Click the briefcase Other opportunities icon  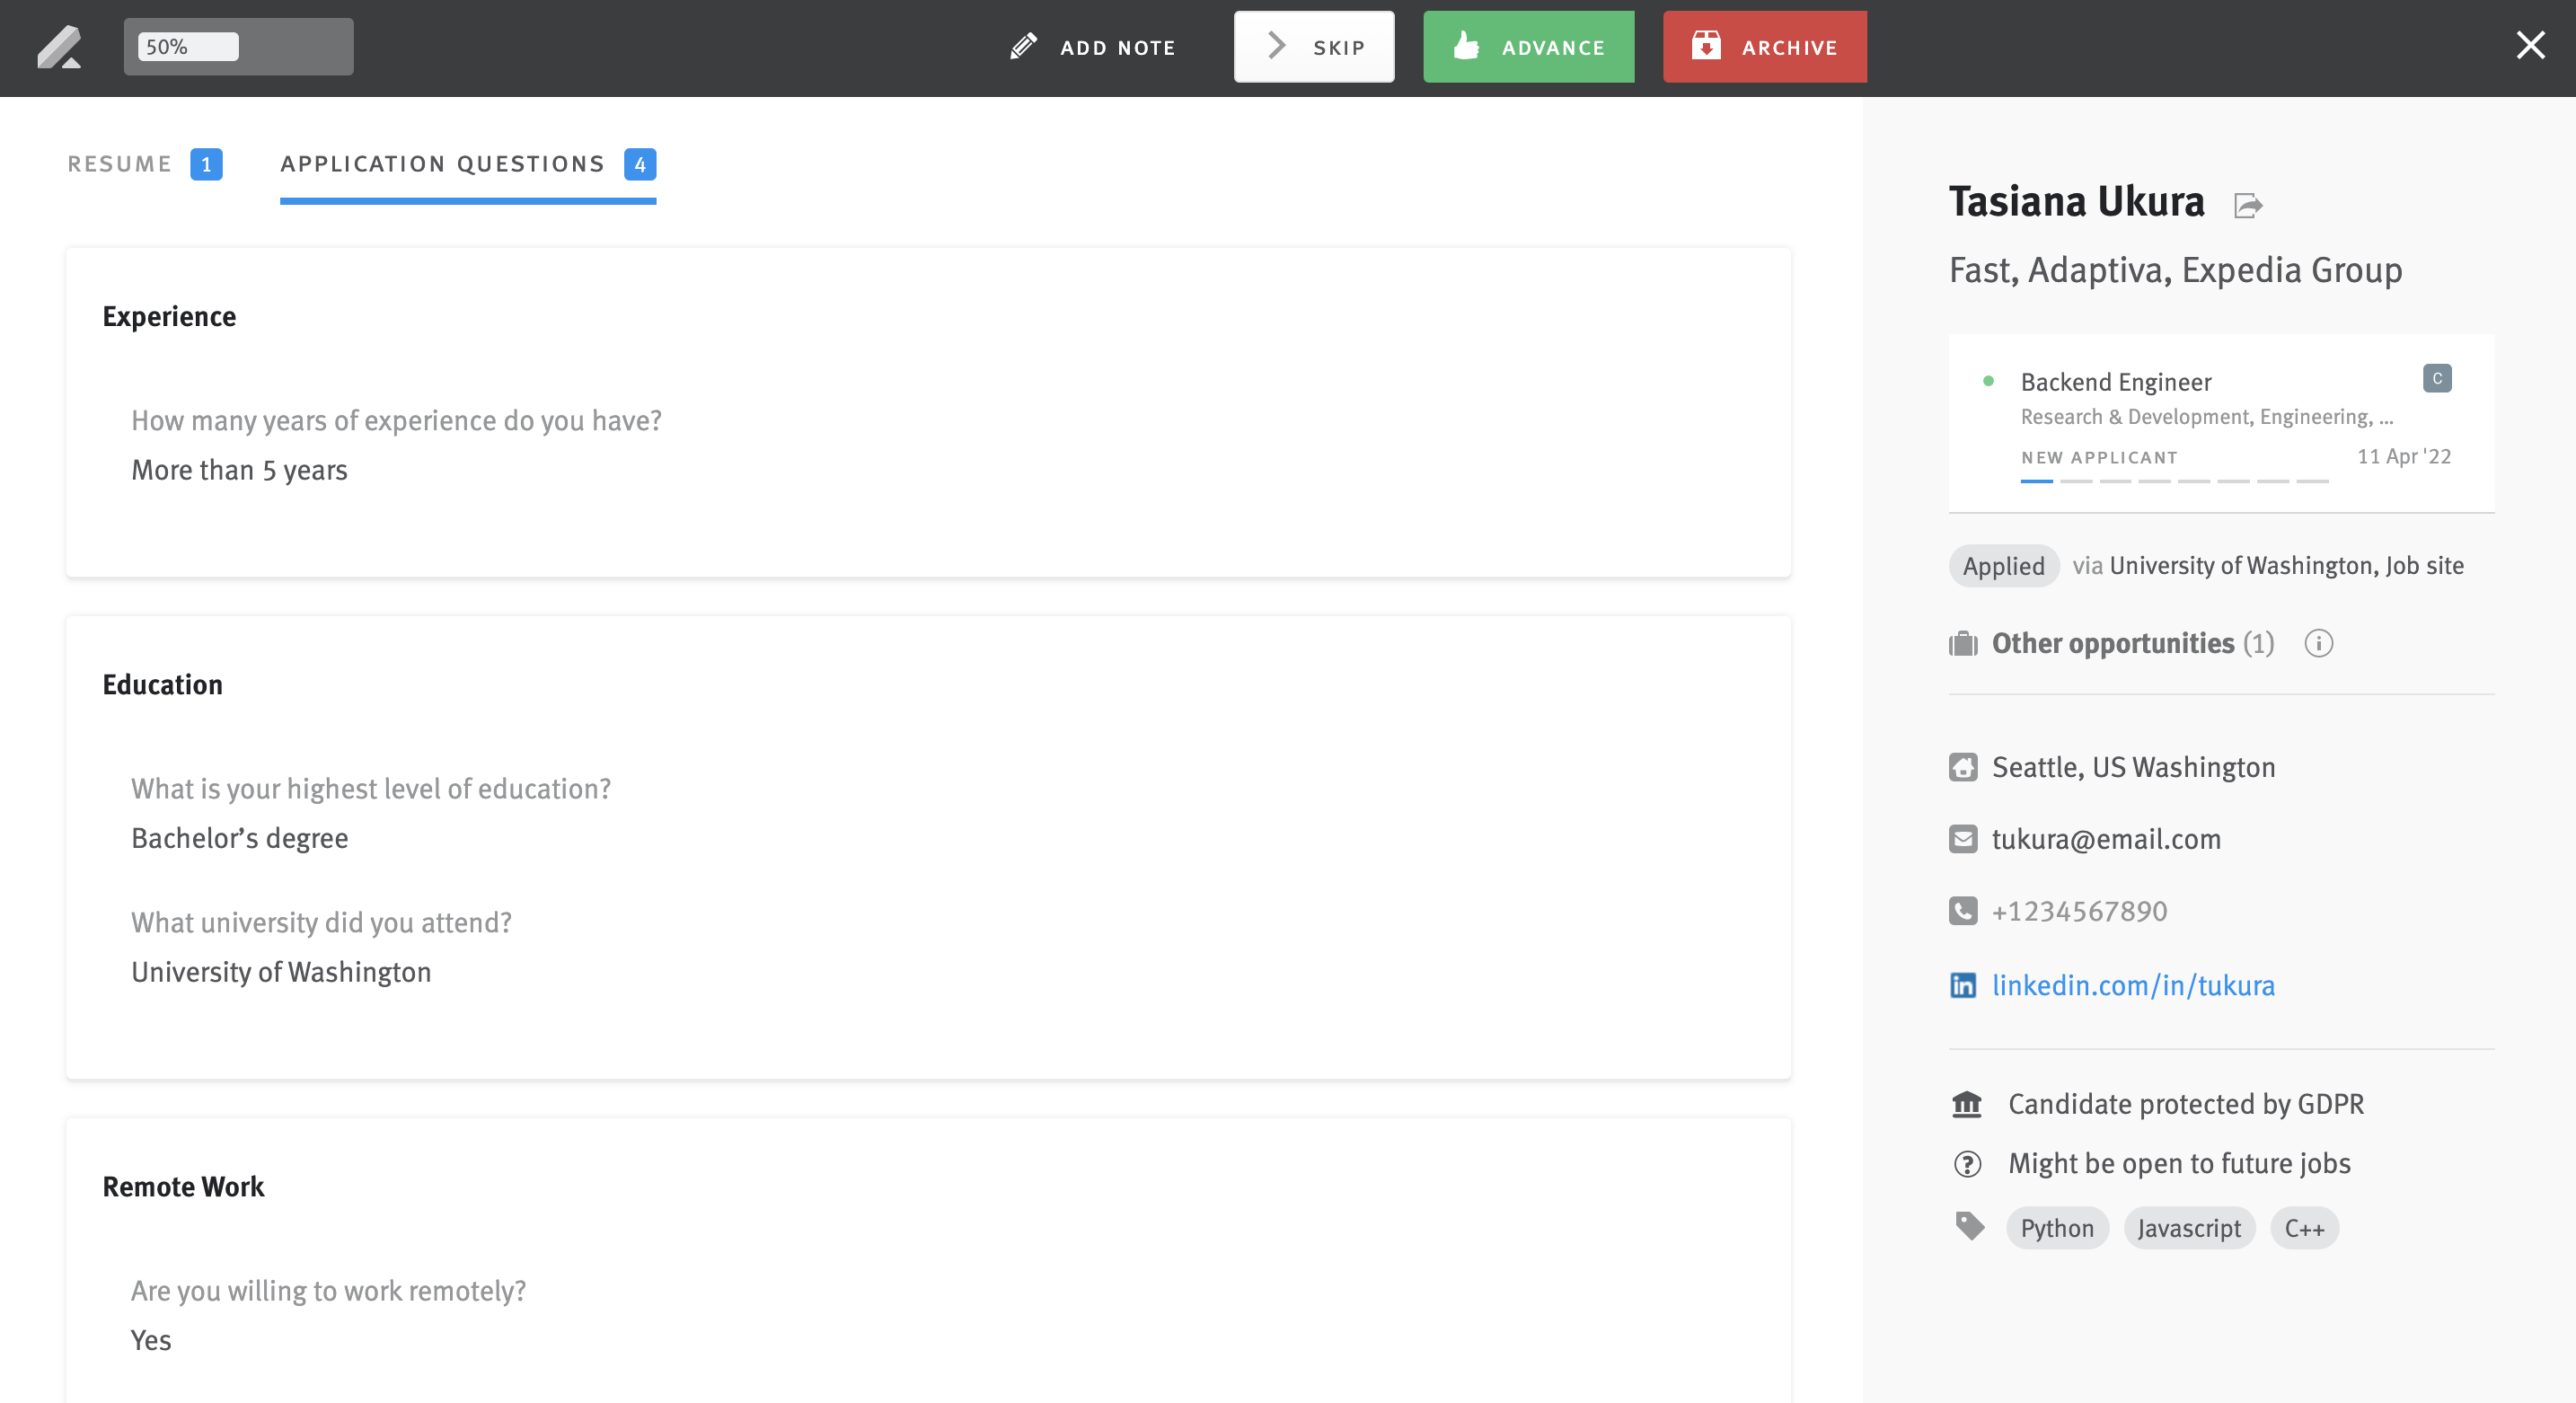point(1963,643)
